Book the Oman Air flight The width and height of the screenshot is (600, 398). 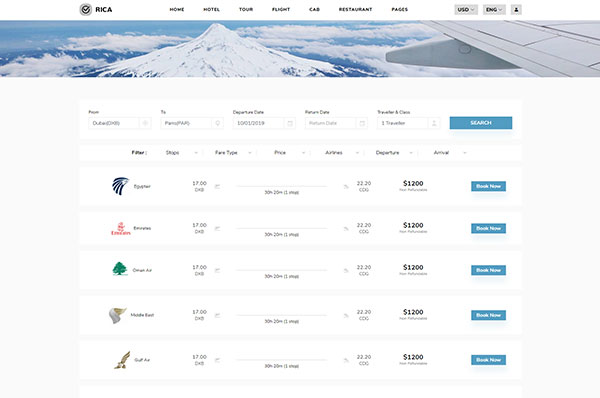pos(488,270)
